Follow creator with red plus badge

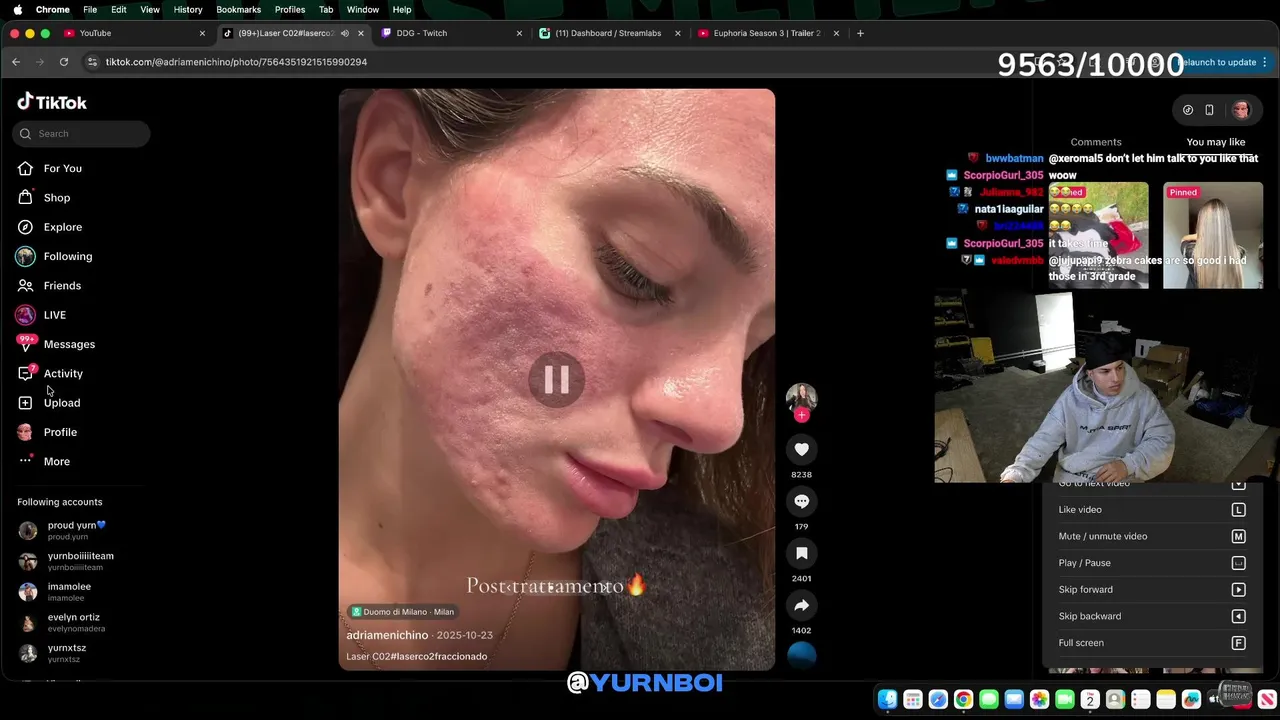(x=801, y=415)
